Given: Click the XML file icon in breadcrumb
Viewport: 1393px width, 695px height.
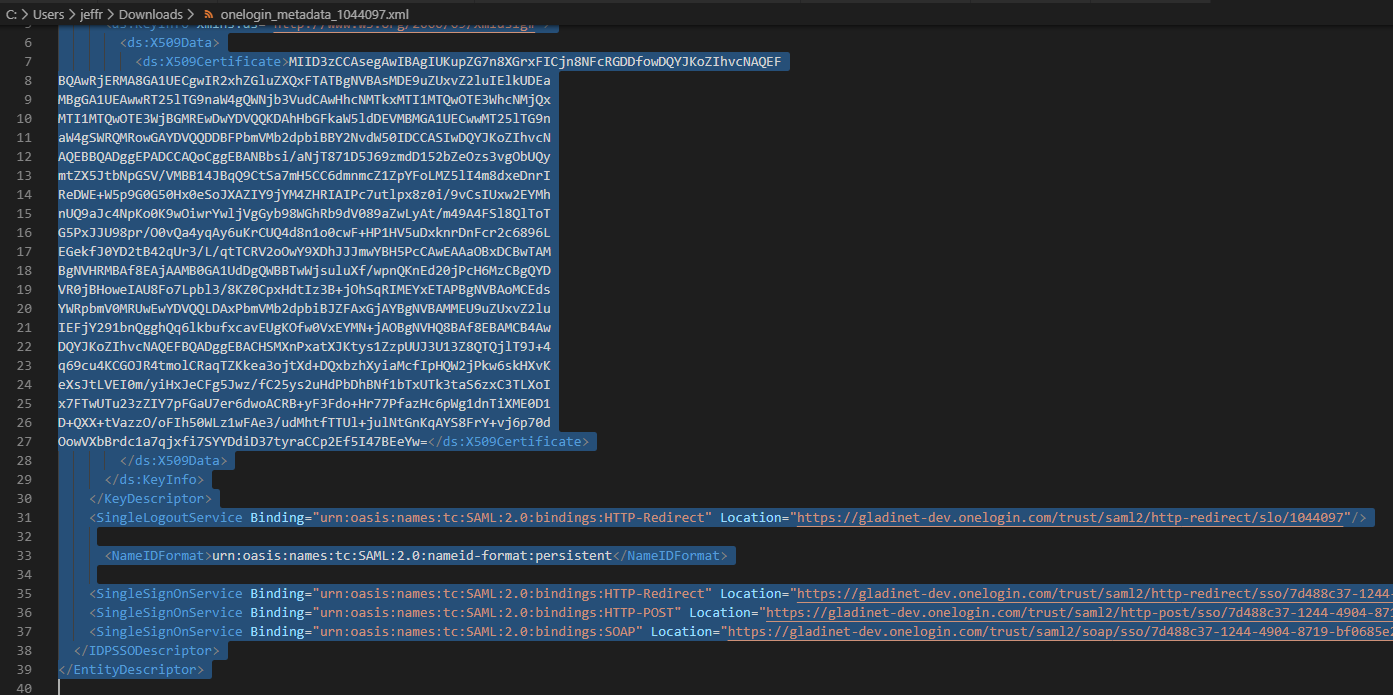Looking at the screenshot, I should [208, 14].
